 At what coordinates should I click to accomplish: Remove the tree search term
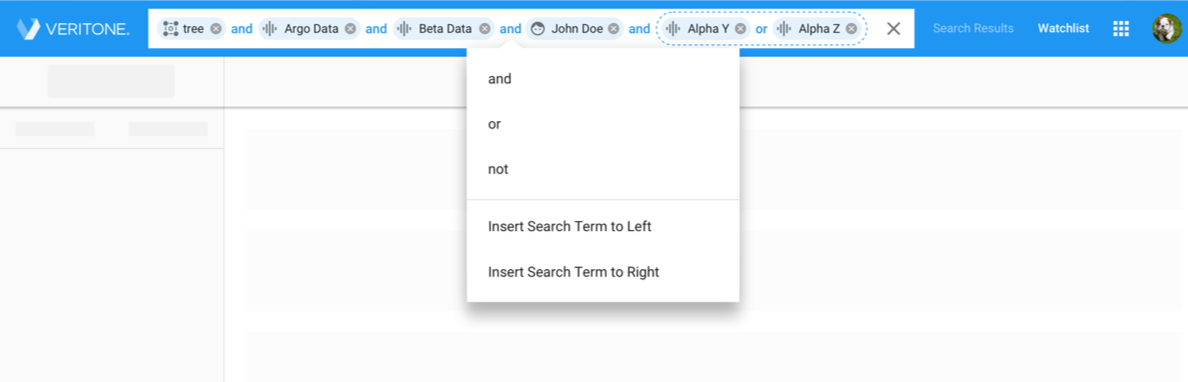pos(216,29)
